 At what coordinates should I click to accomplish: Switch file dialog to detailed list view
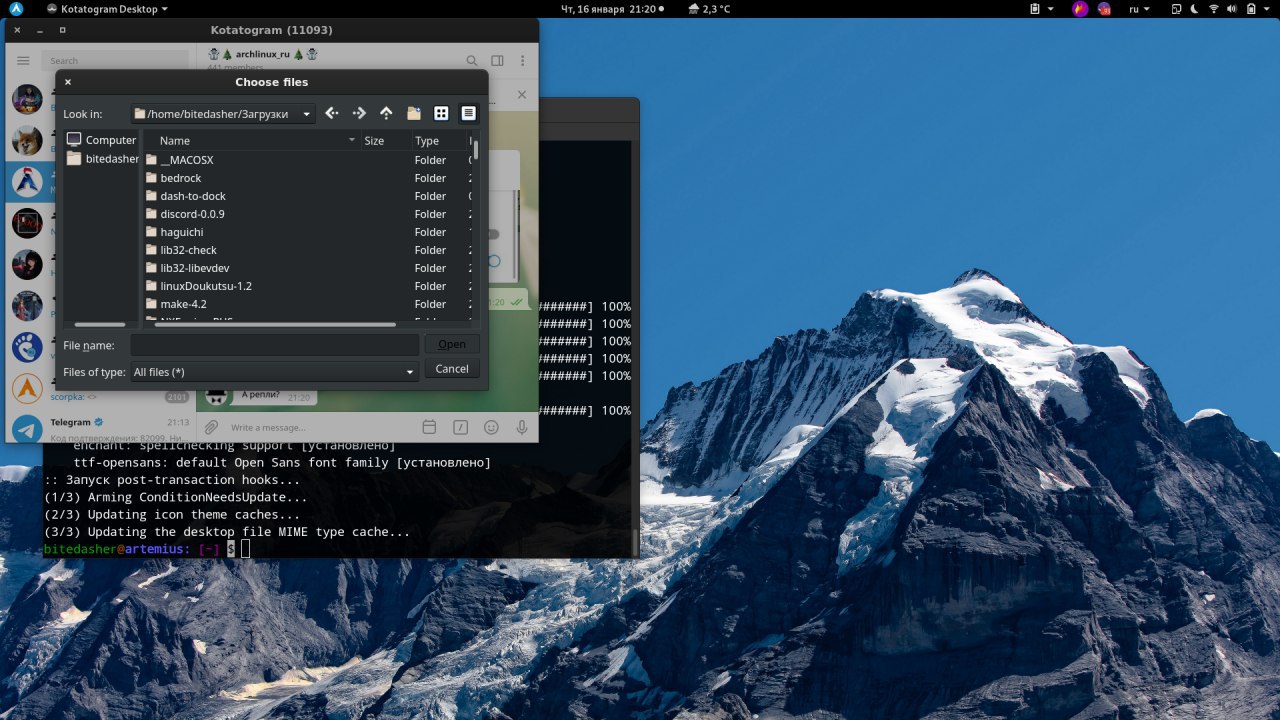(468, 113)
